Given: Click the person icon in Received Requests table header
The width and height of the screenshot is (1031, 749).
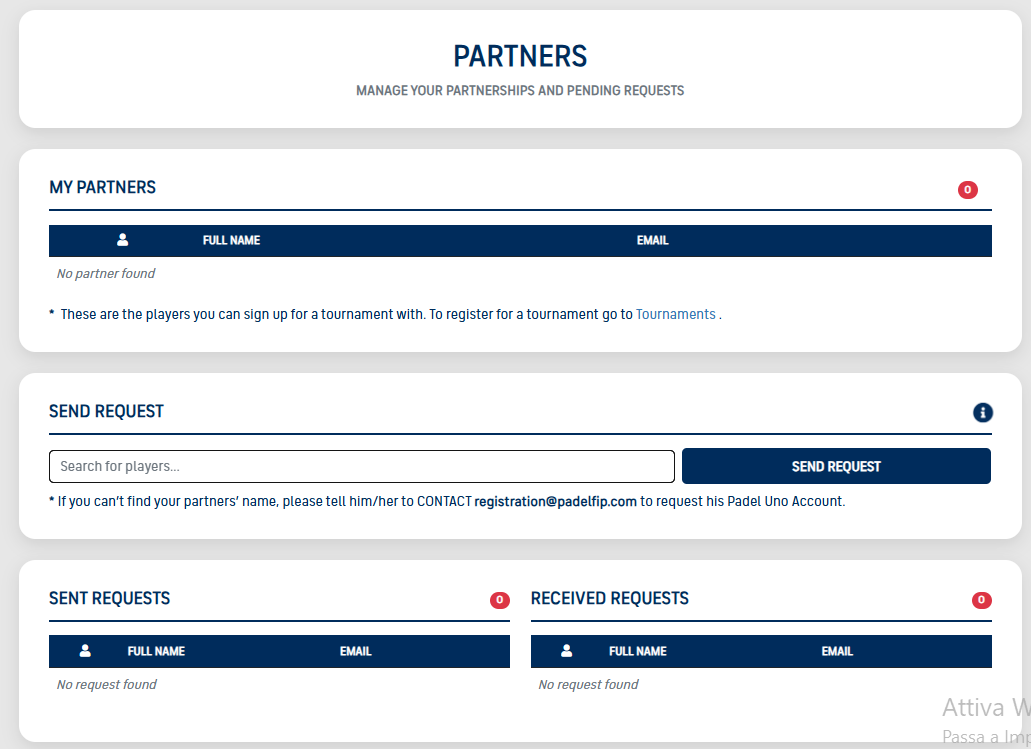Looking at the screenshot, I should pos(567,651).
